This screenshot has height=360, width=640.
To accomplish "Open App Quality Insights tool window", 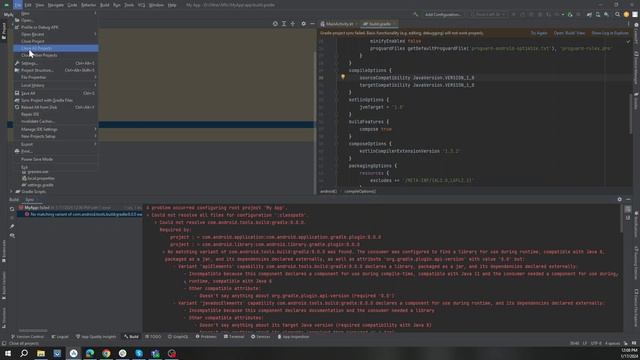I will click(x=96, y=337).
